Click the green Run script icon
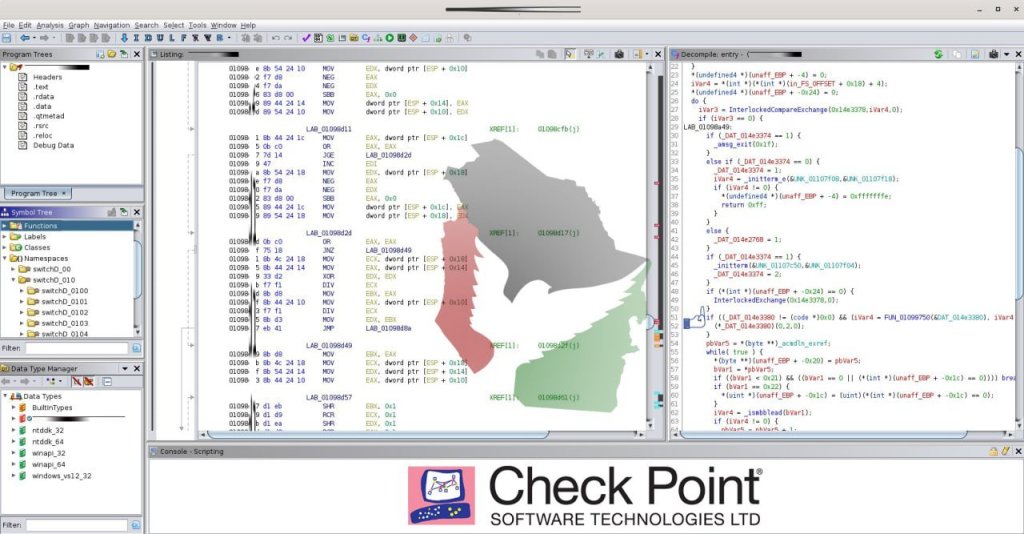Viewport: 1024px width, 534px height. click(x=389, y=38)
